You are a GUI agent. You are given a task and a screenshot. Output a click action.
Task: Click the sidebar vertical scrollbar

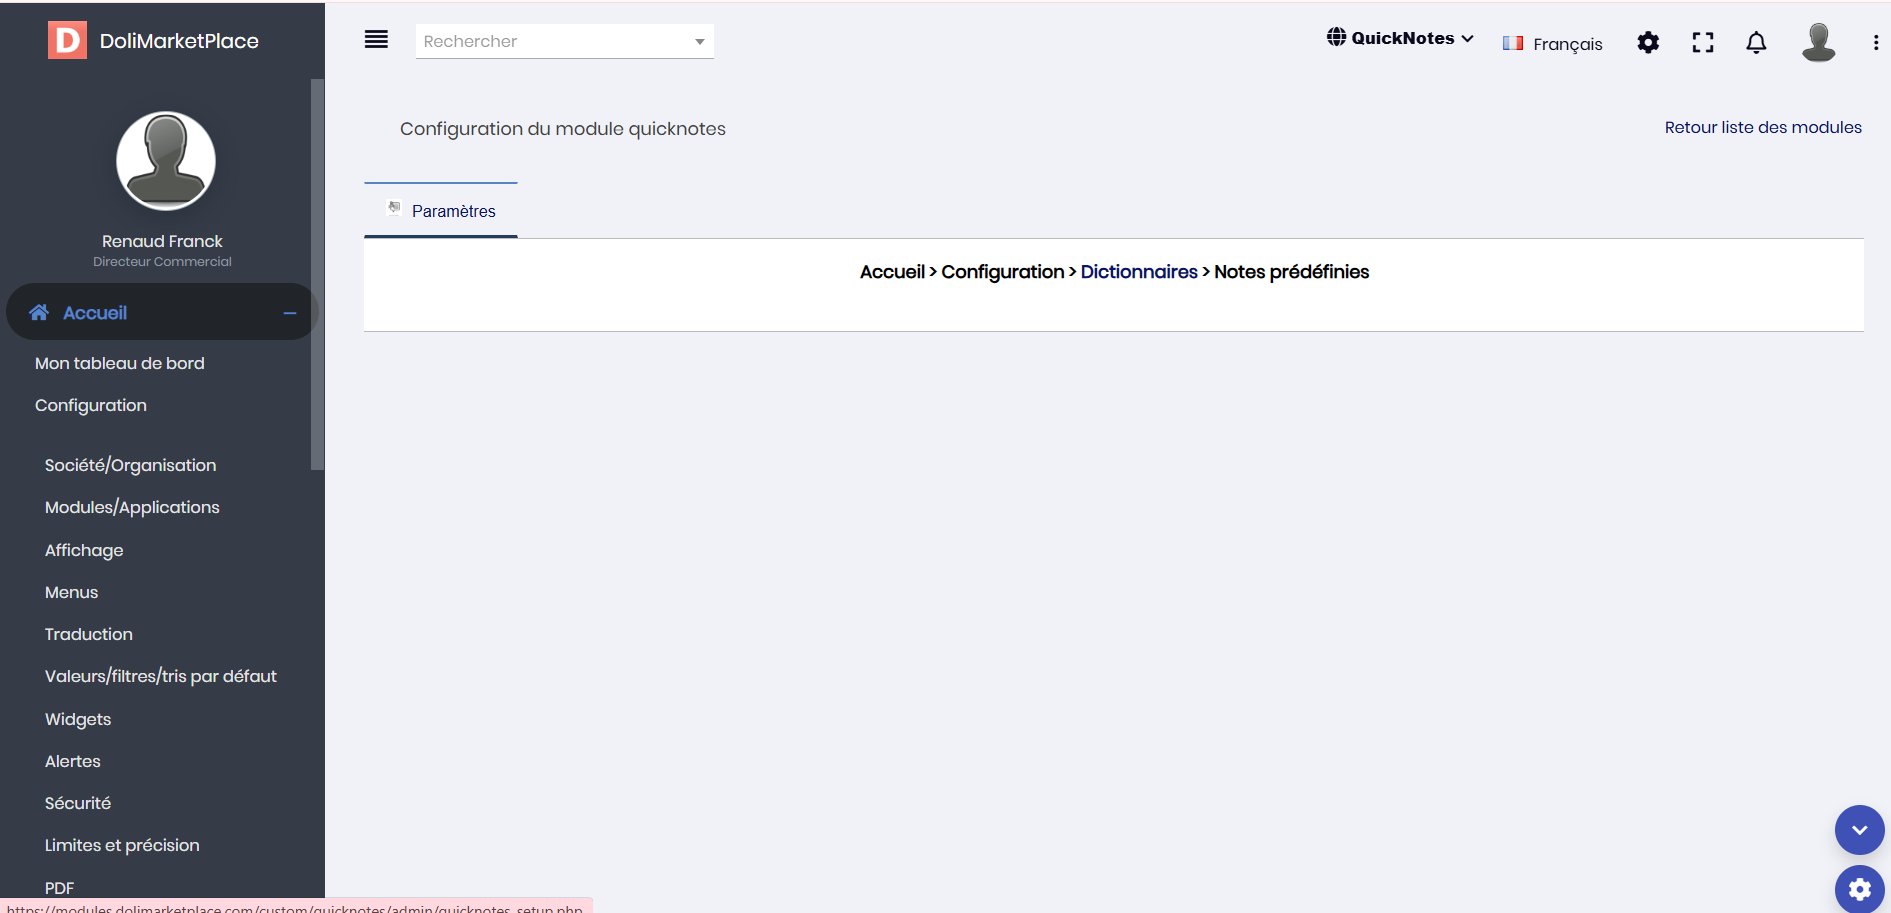[x=317, y=274]
